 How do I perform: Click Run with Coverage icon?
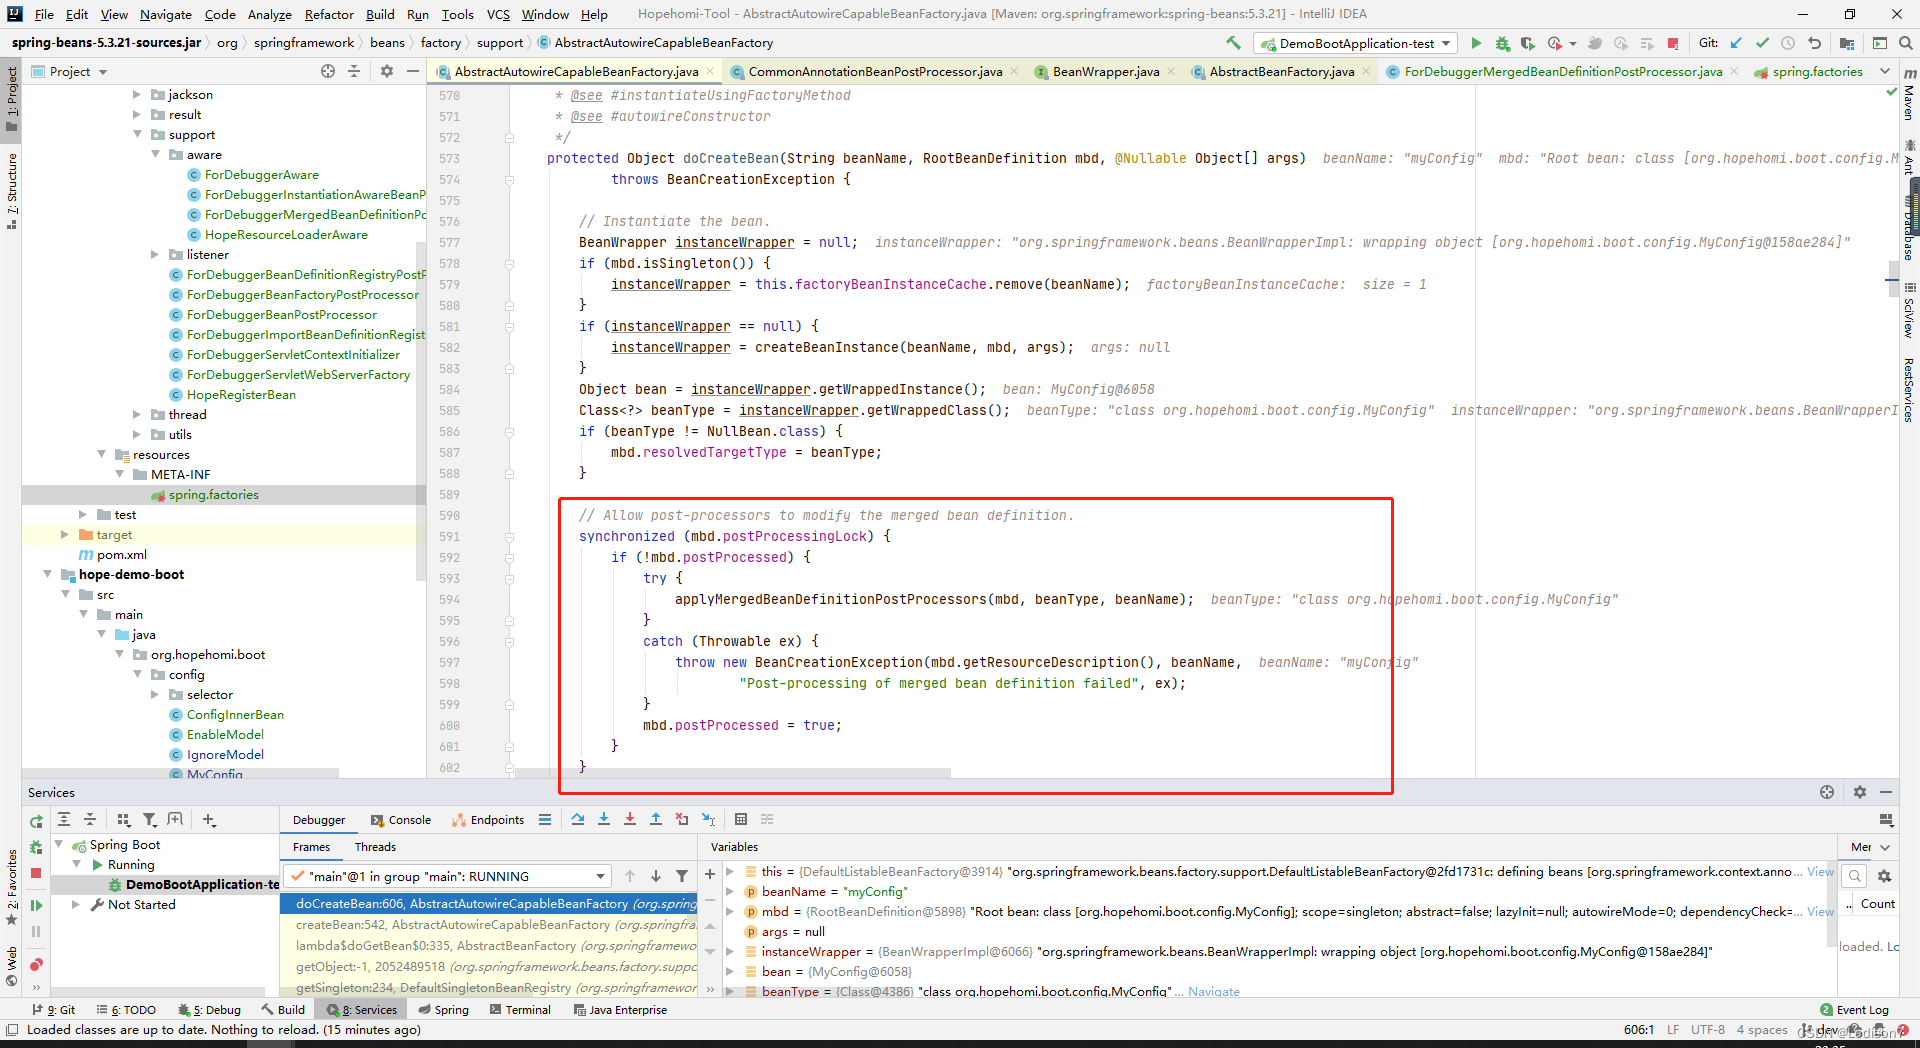tap(1528, 43)
